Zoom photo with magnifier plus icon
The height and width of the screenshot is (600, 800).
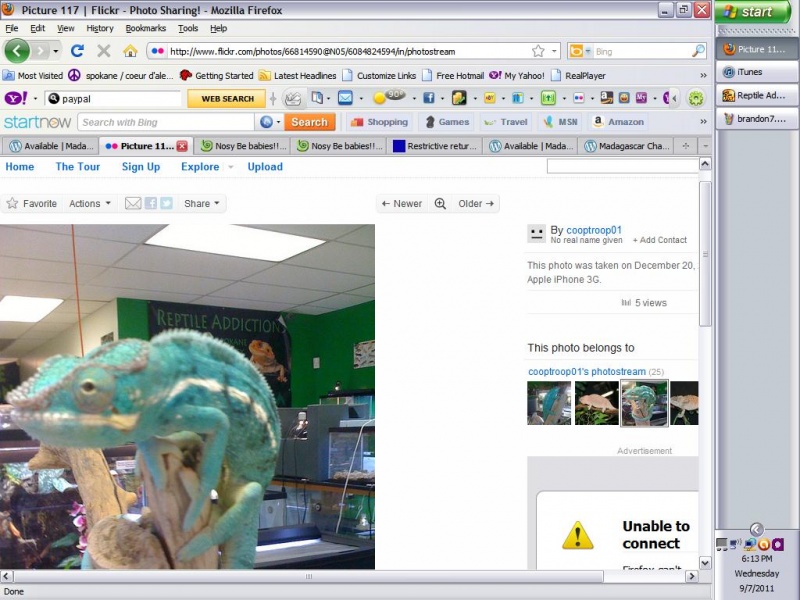tap(440, 204)
